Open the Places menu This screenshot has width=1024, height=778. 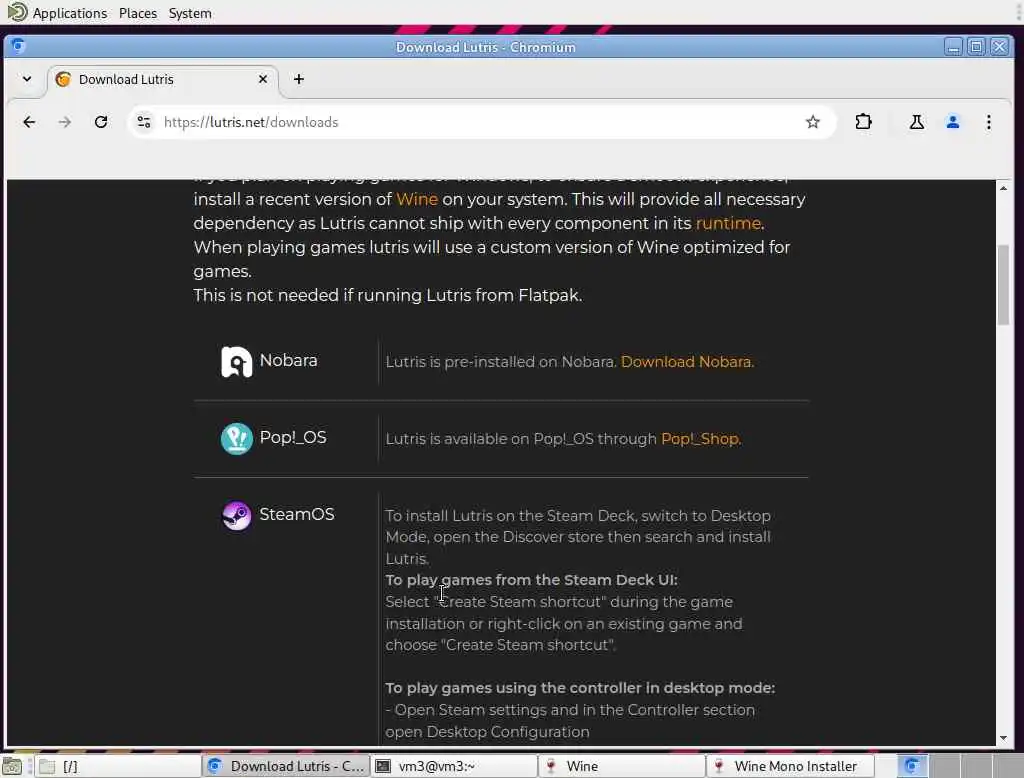click(x=138, y=13)
